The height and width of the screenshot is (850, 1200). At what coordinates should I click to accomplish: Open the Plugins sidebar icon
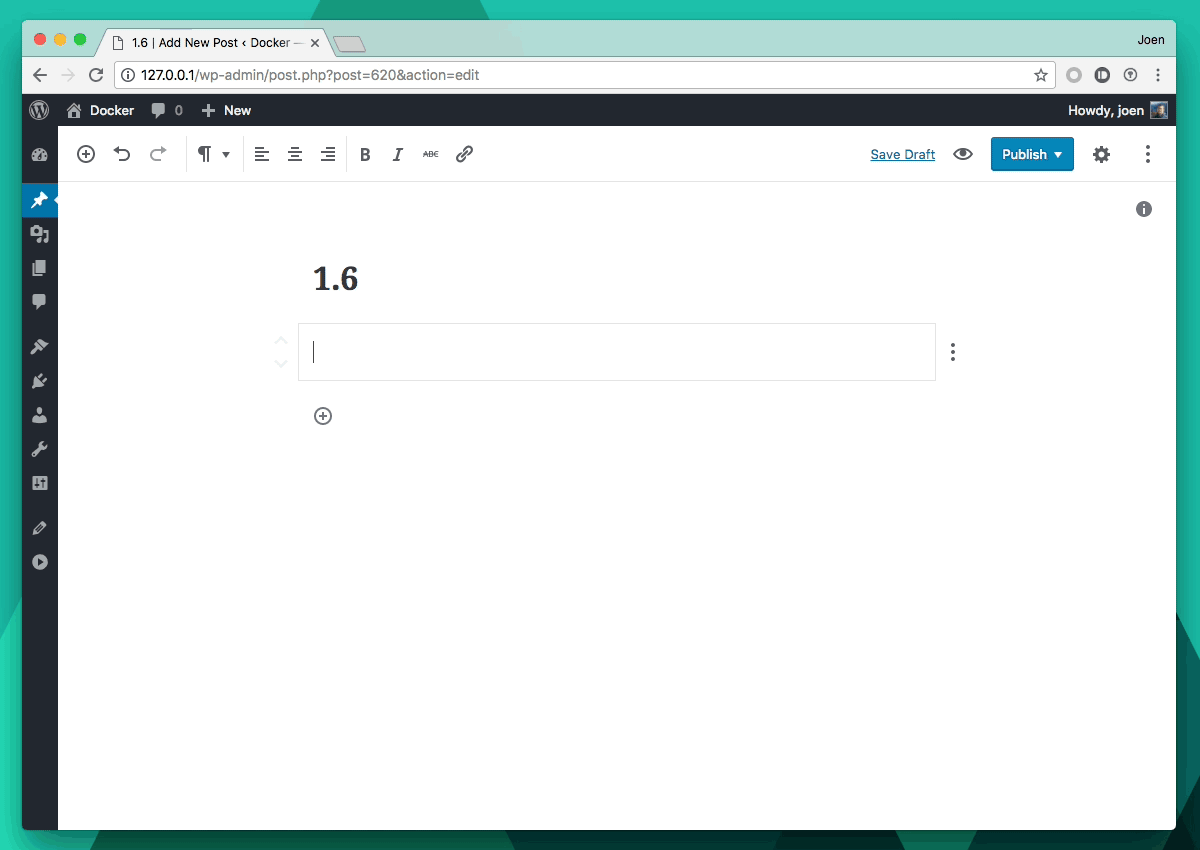(x=39, y=381)
